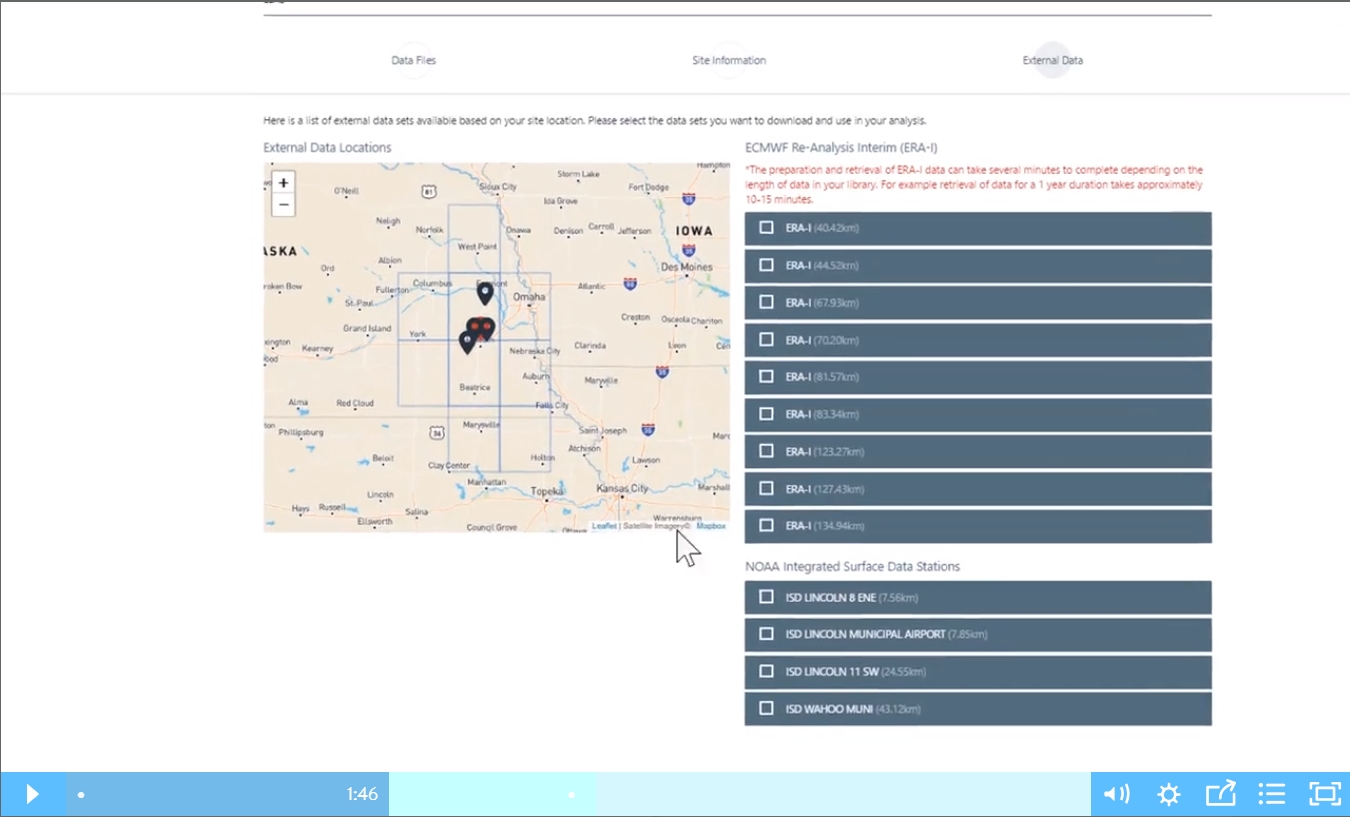Screen dimensions: 1350x817
Task: Click the red ERA-I retrieval time note
Action: click(x=975, y=185)
